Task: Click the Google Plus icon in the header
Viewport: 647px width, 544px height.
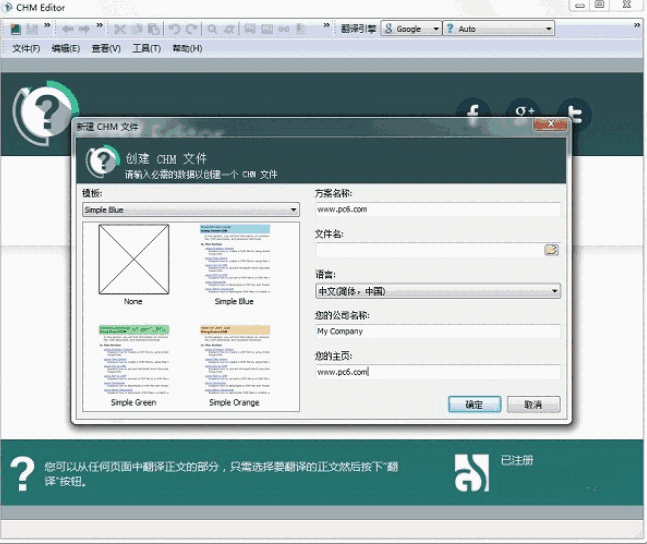Action: pyautogui.click(x=524, y=112)
